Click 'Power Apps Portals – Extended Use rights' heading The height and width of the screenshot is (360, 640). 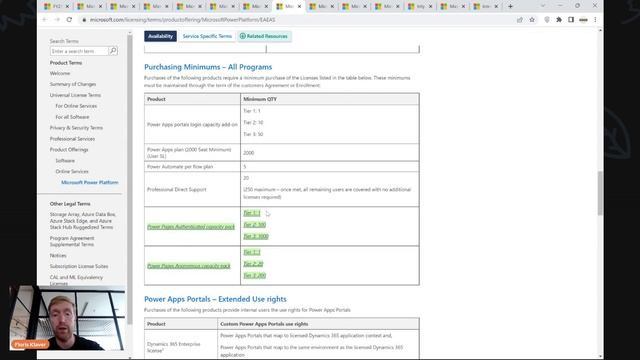[215, 299]
